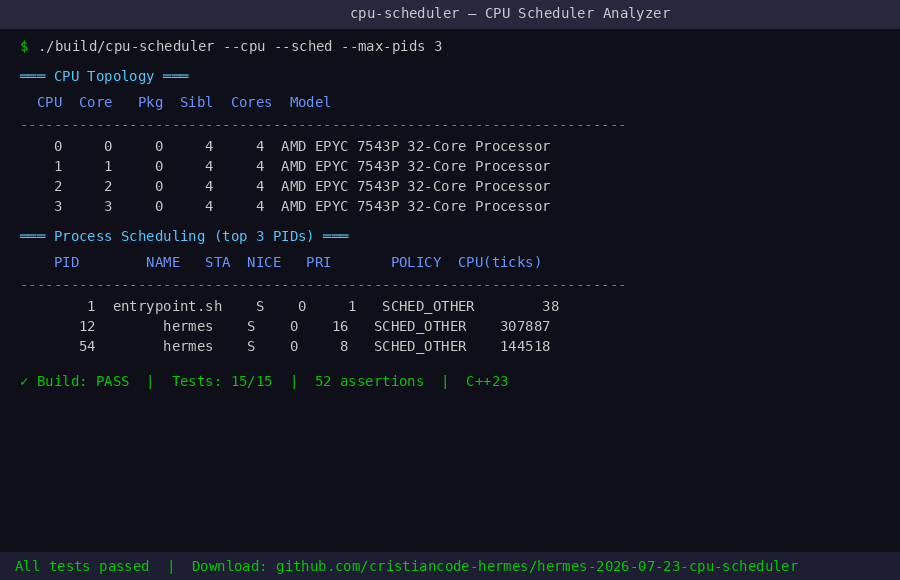Click the '52 assertions' text
Screen dimensions: 900x580
pos(370,382)
